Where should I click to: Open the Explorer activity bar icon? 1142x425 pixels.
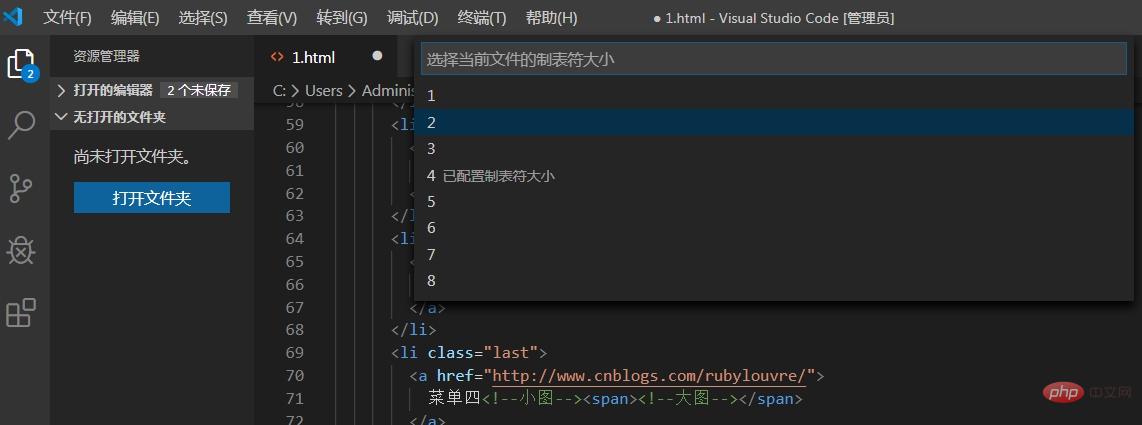pyautogui.click(x=21, y=64)
